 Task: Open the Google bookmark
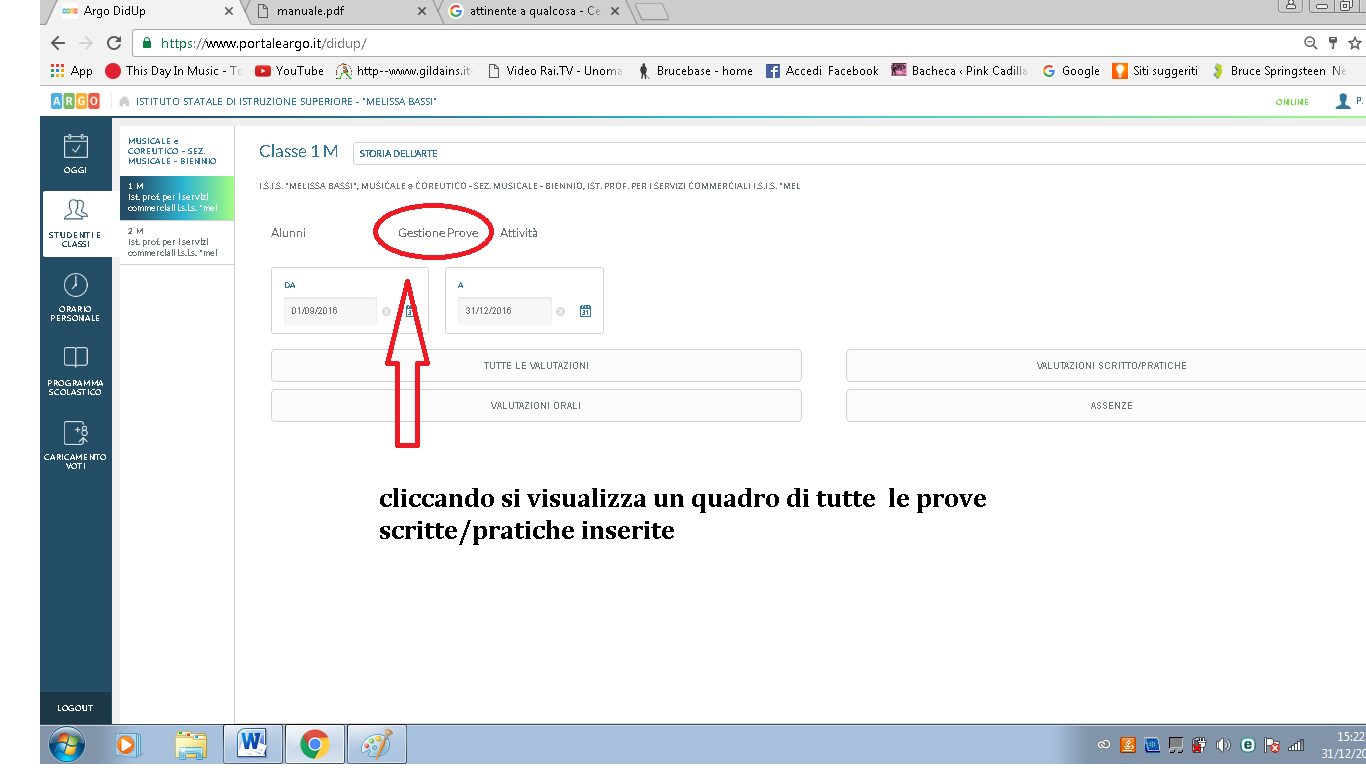click(1070, 71)
